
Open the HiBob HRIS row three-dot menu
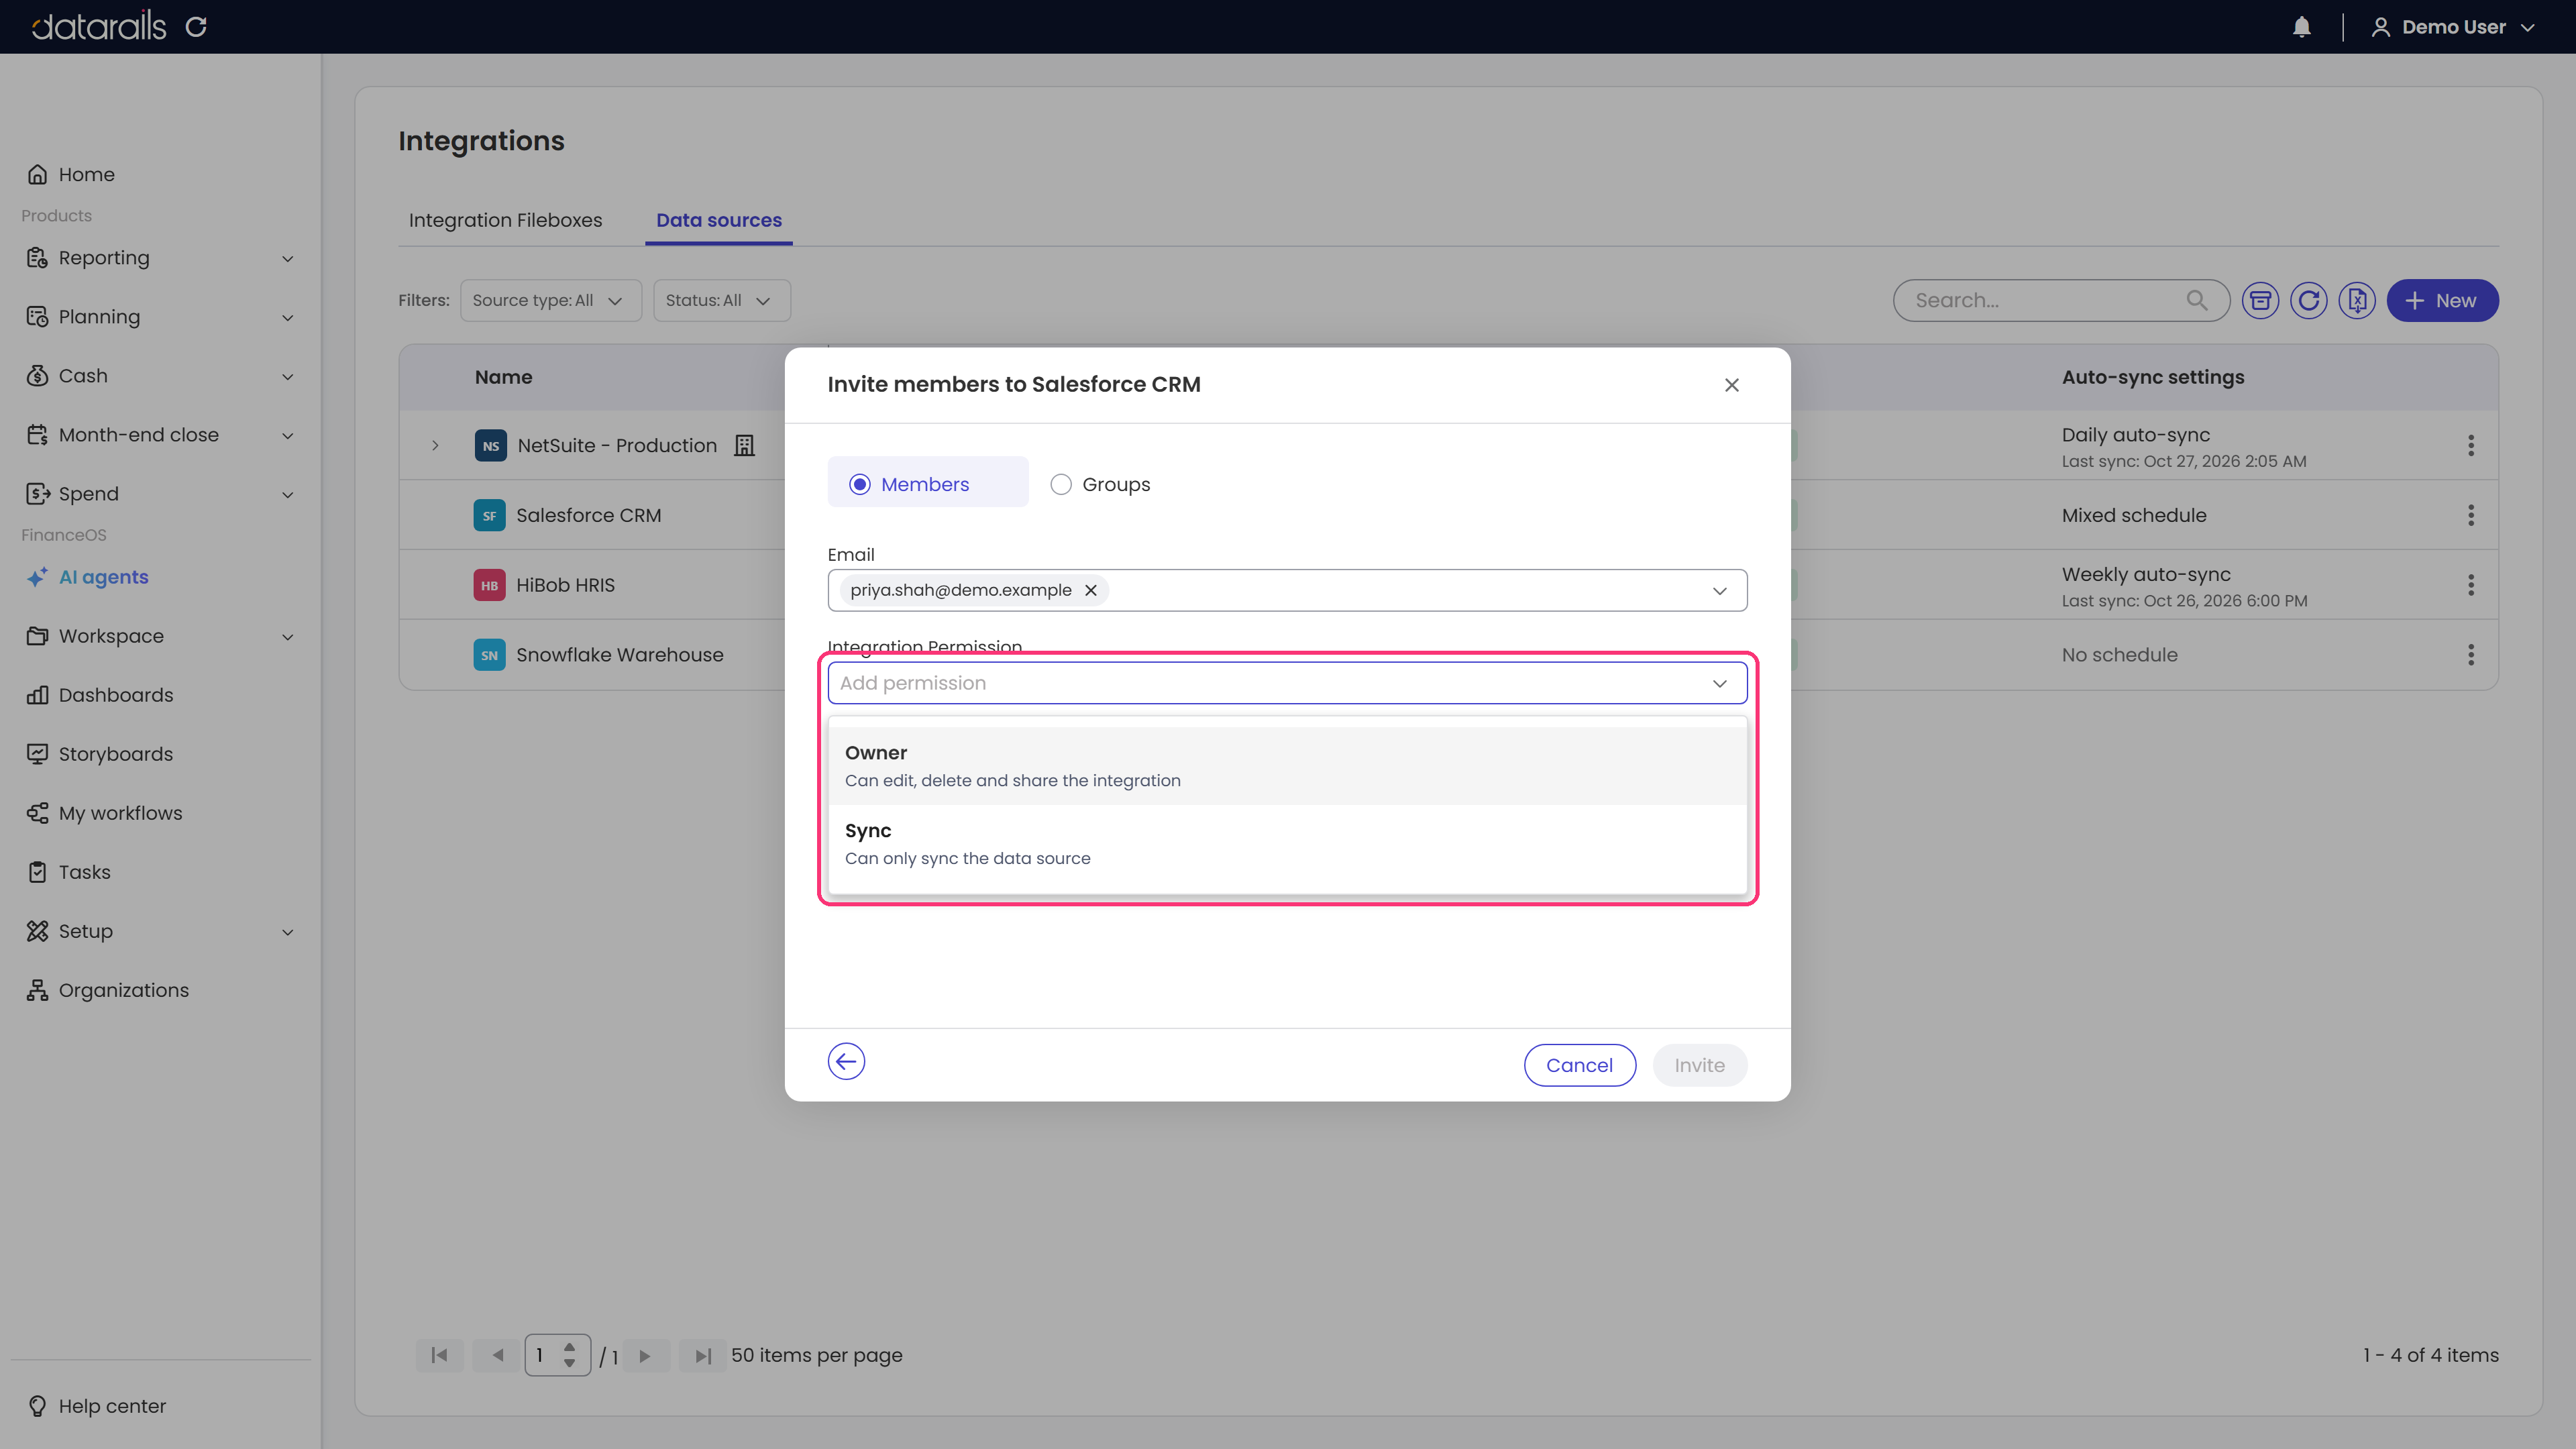(x=2471, y=585)
